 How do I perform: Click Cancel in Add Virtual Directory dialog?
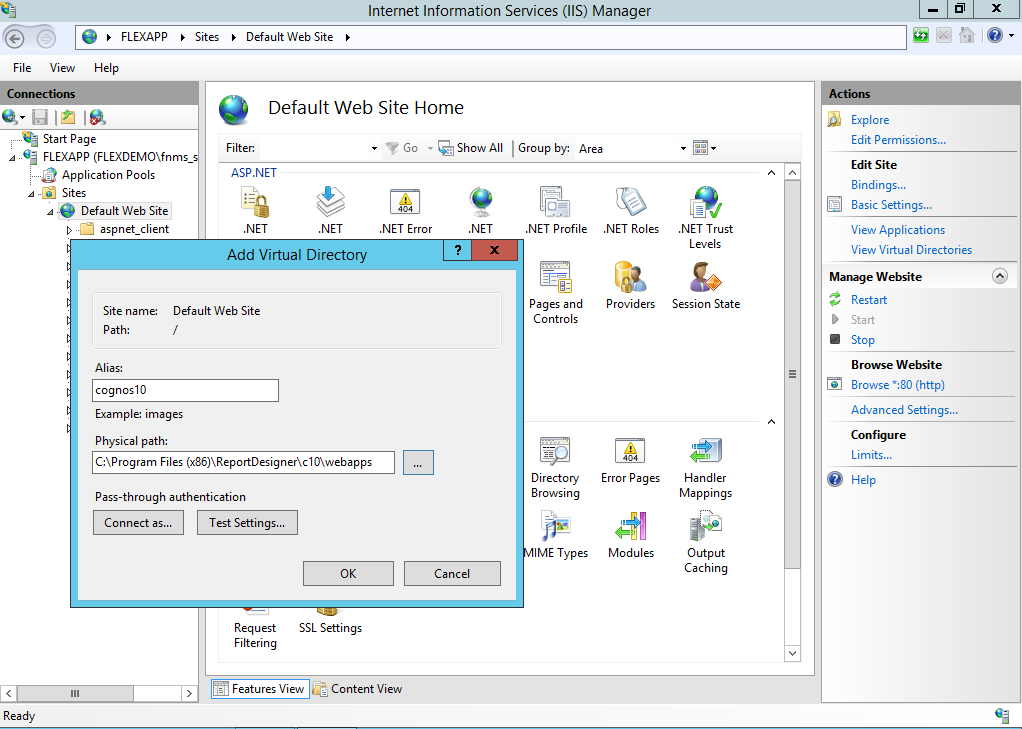452,573
